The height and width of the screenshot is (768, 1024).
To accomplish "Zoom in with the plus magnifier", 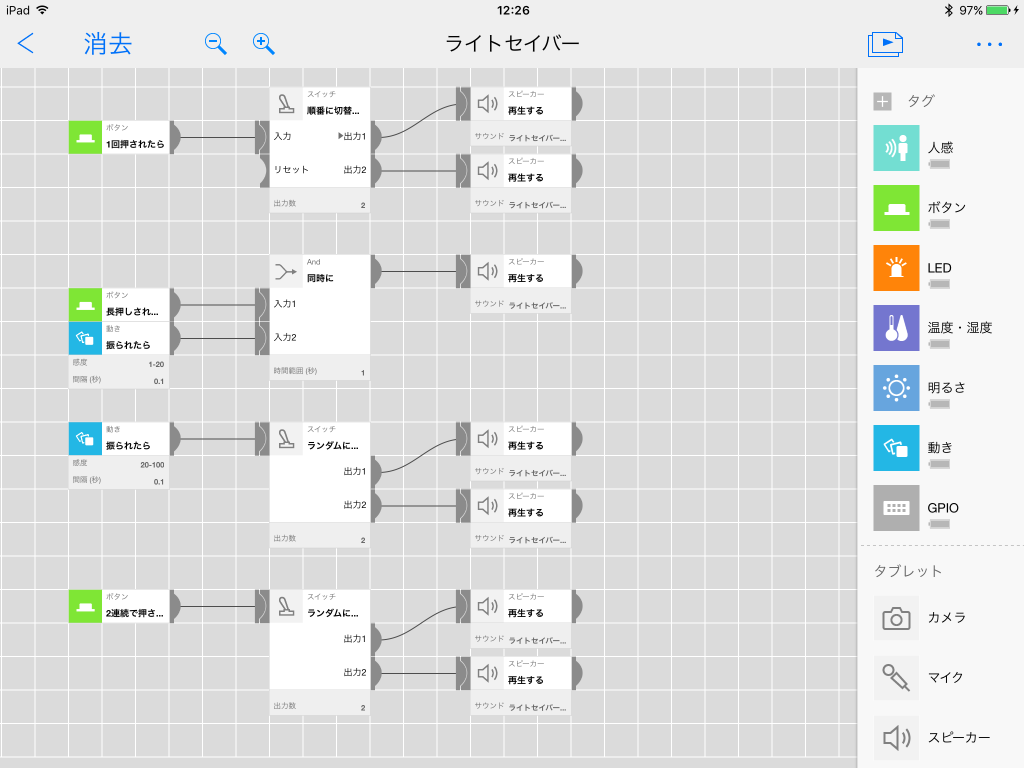I will coord(263,44).
